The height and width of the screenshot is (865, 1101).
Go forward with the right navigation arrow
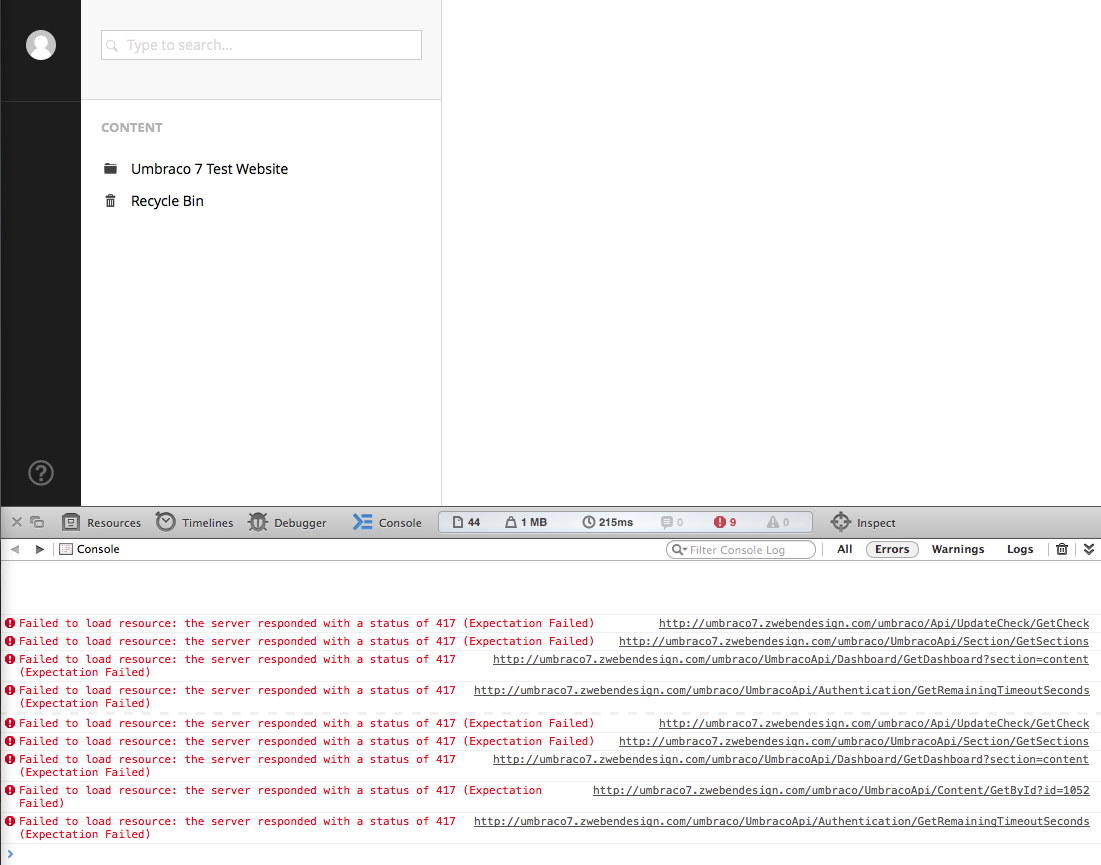[x=40, y=549]
